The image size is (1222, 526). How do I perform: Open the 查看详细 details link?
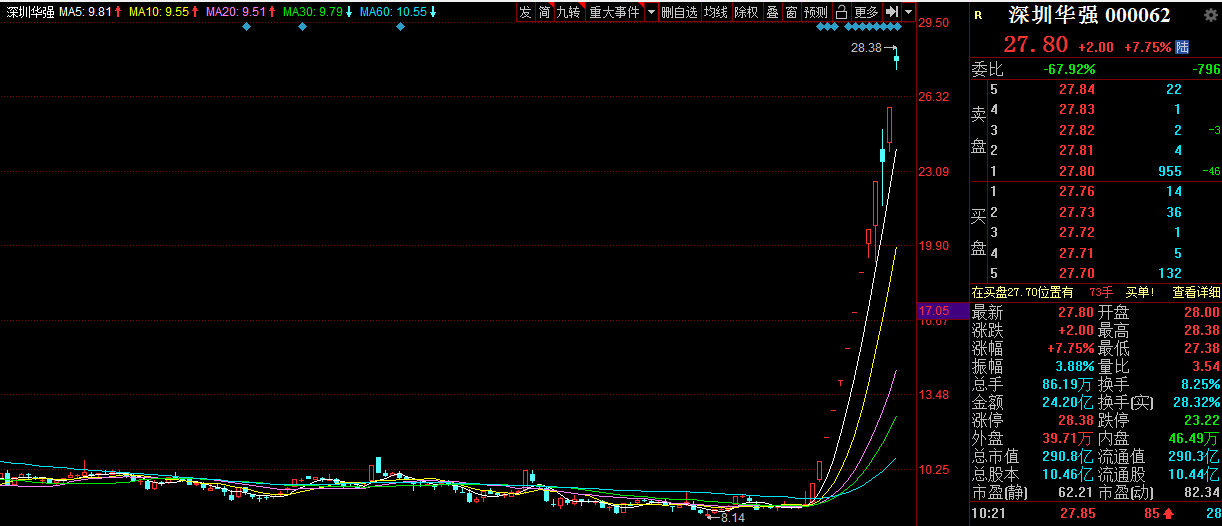1196,292
